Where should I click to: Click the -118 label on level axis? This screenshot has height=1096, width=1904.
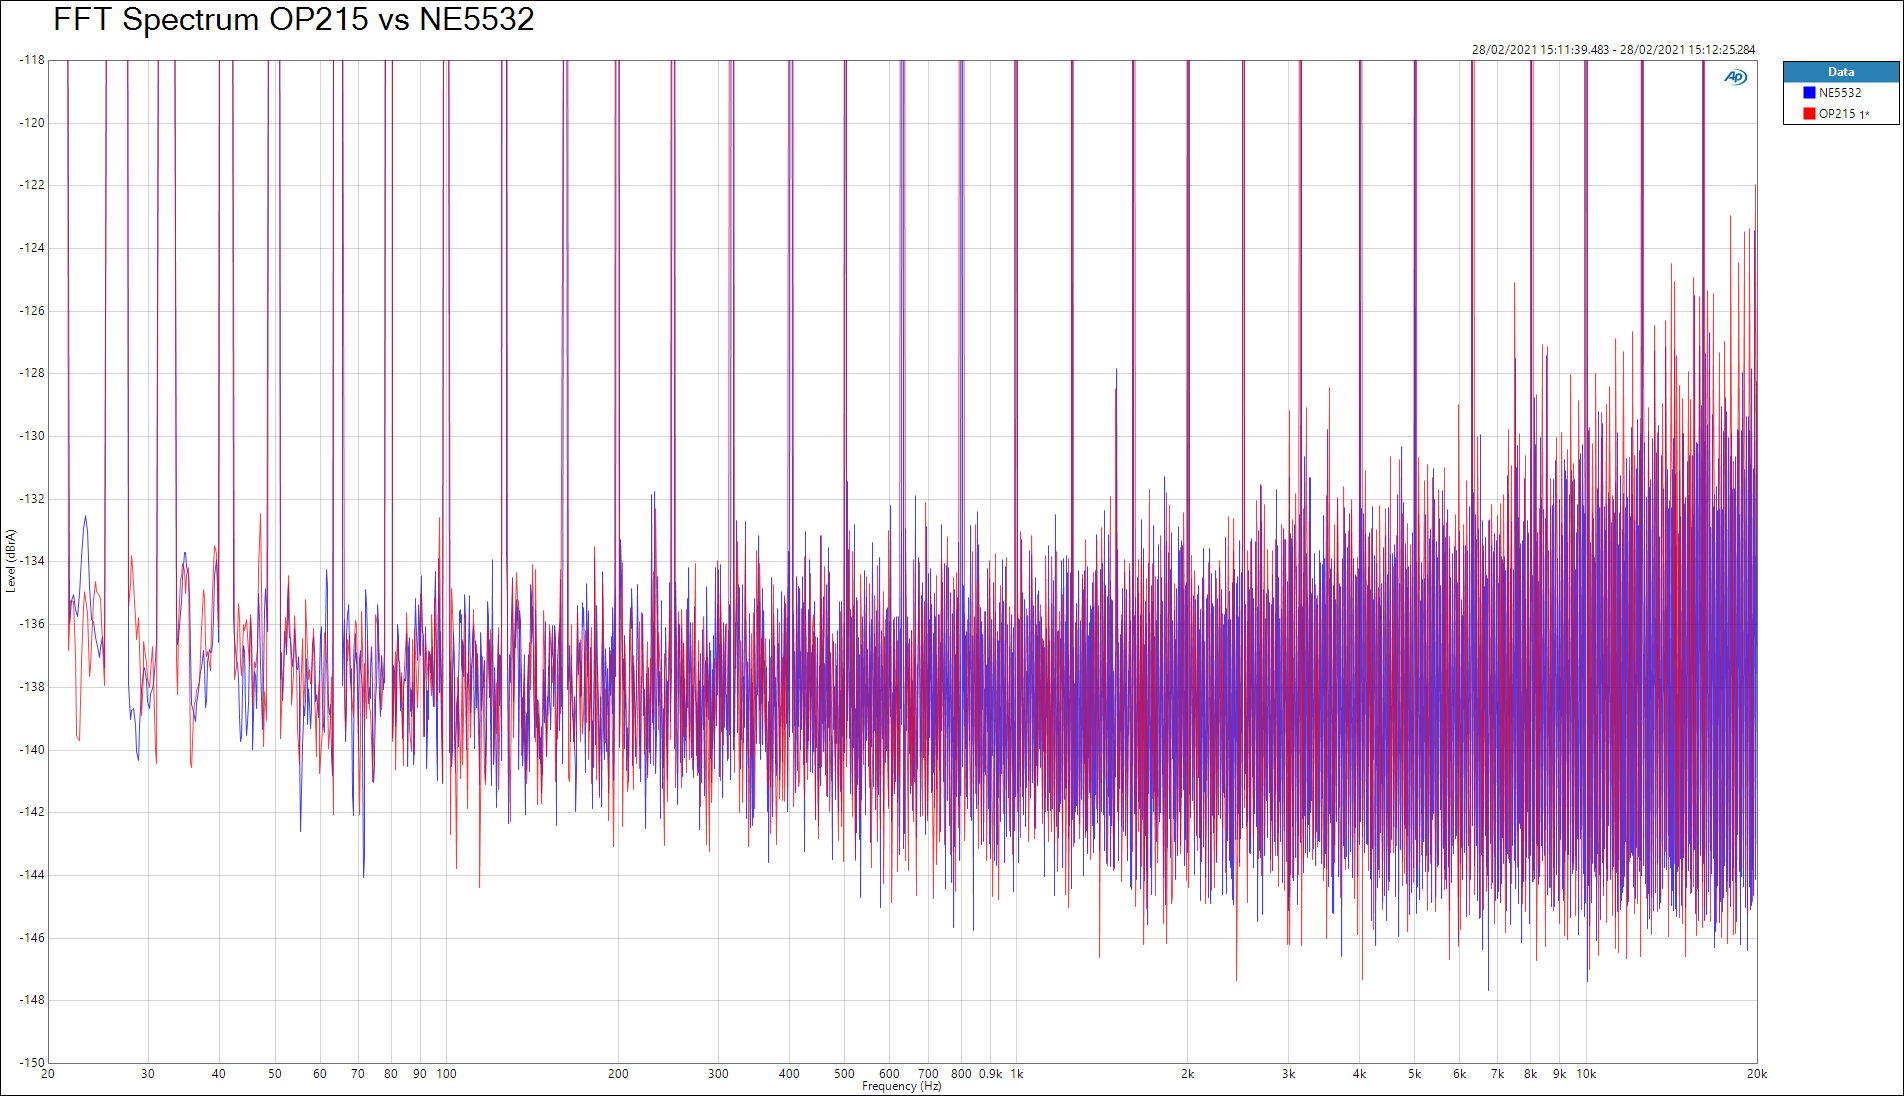[x=32, y=60]
